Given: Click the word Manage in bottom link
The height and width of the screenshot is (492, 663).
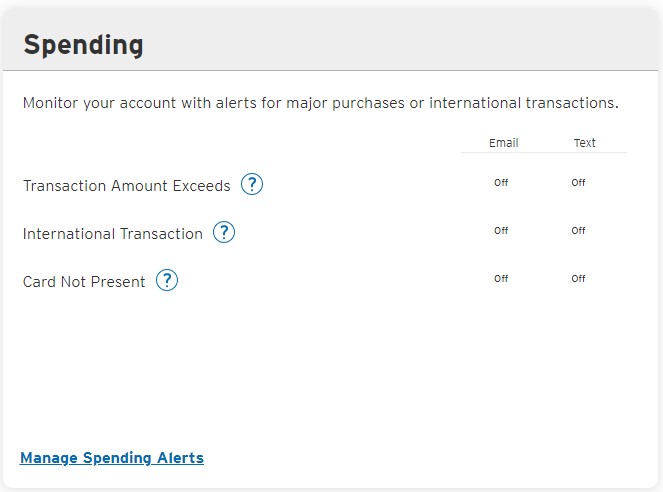Looking at the screenshot, I should coord(49,458).
